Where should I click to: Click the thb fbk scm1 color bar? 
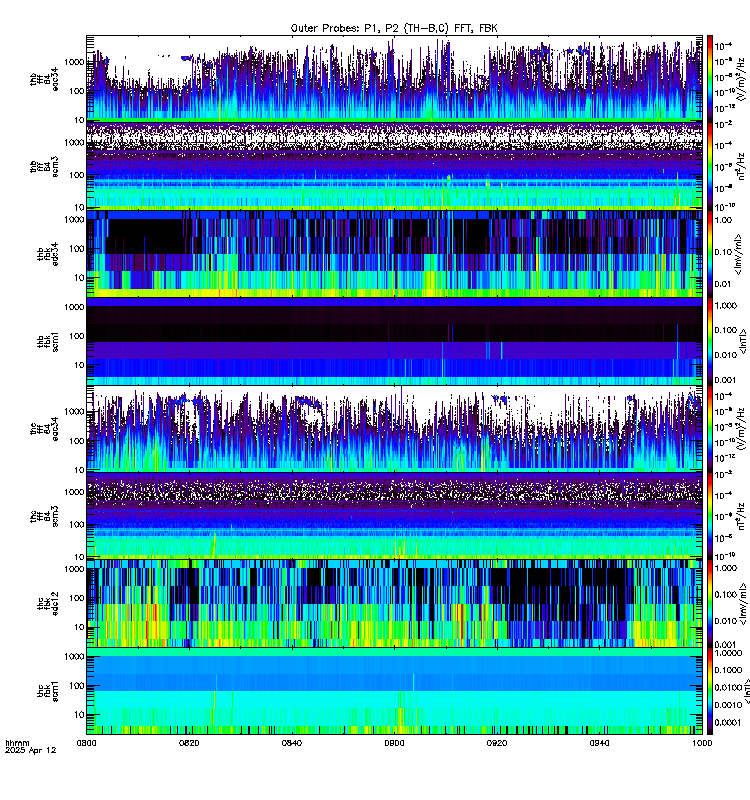click(x=710, y=341)
